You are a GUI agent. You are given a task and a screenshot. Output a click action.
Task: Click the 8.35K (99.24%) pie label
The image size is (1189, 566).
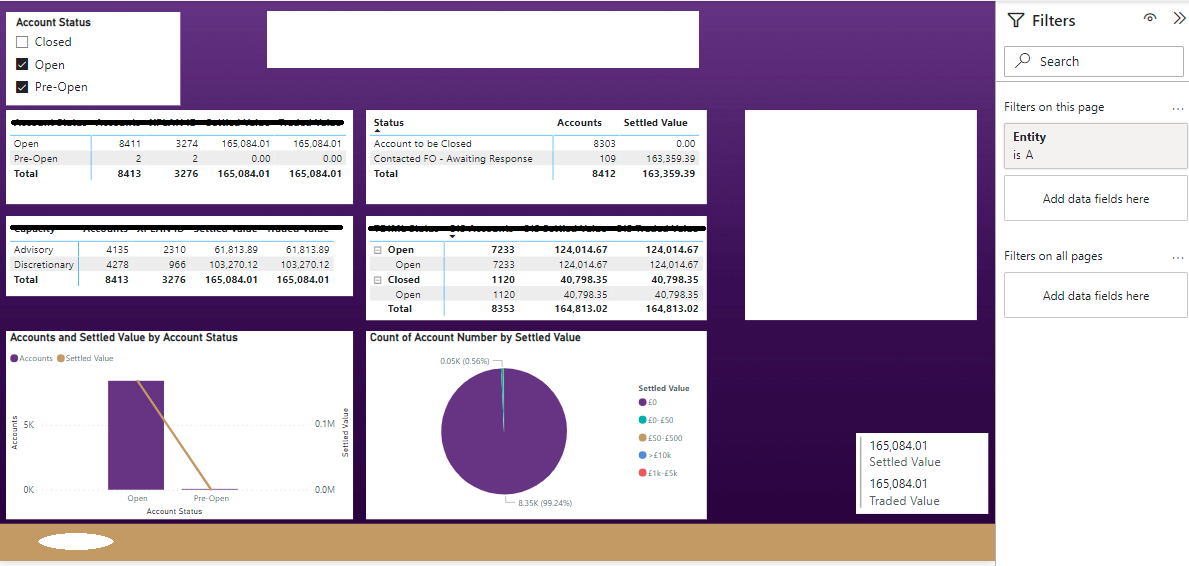[x=544, y=502]
